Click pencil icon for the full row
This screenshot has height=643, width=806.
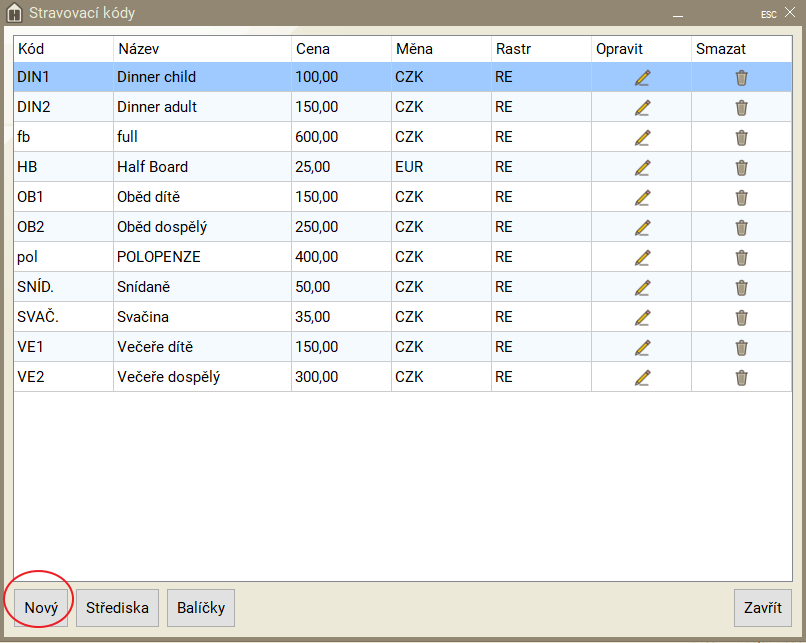click(x=642, y=138)
